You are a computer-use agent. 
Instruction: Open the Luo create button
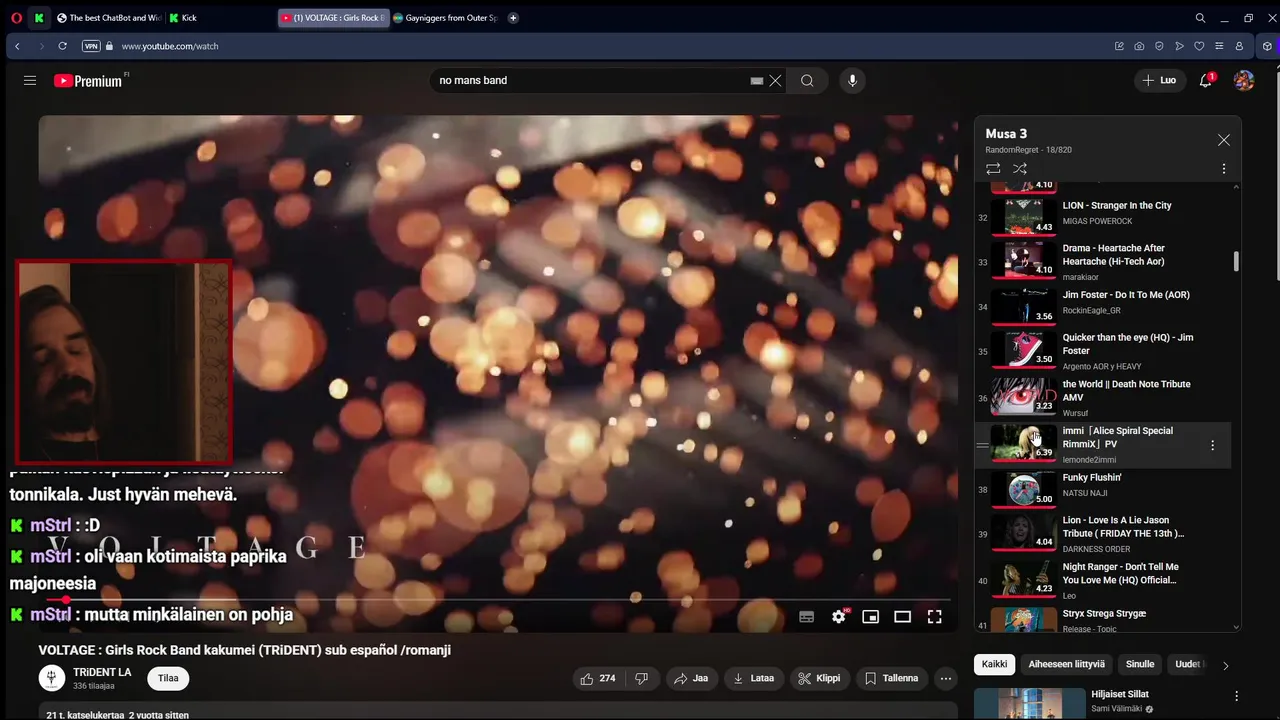tap(1160, 80)
